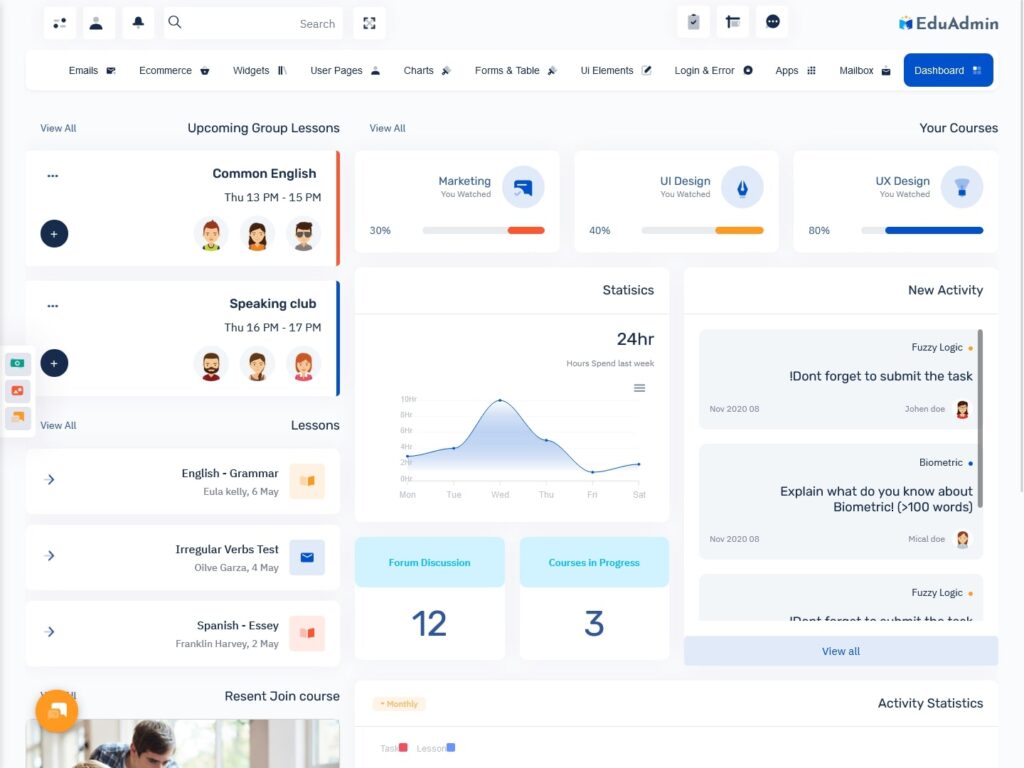
Task: Open the orange floating chat button
Action: [x=57, y=711]
